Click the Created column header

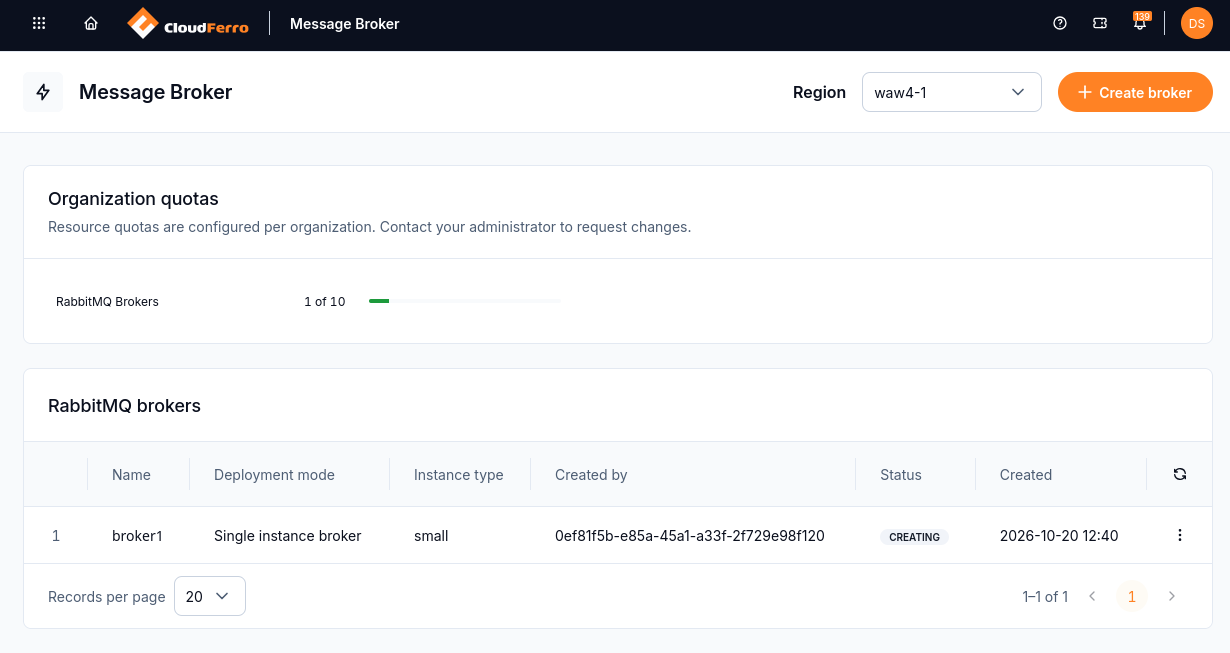[x=1026, y=475]
